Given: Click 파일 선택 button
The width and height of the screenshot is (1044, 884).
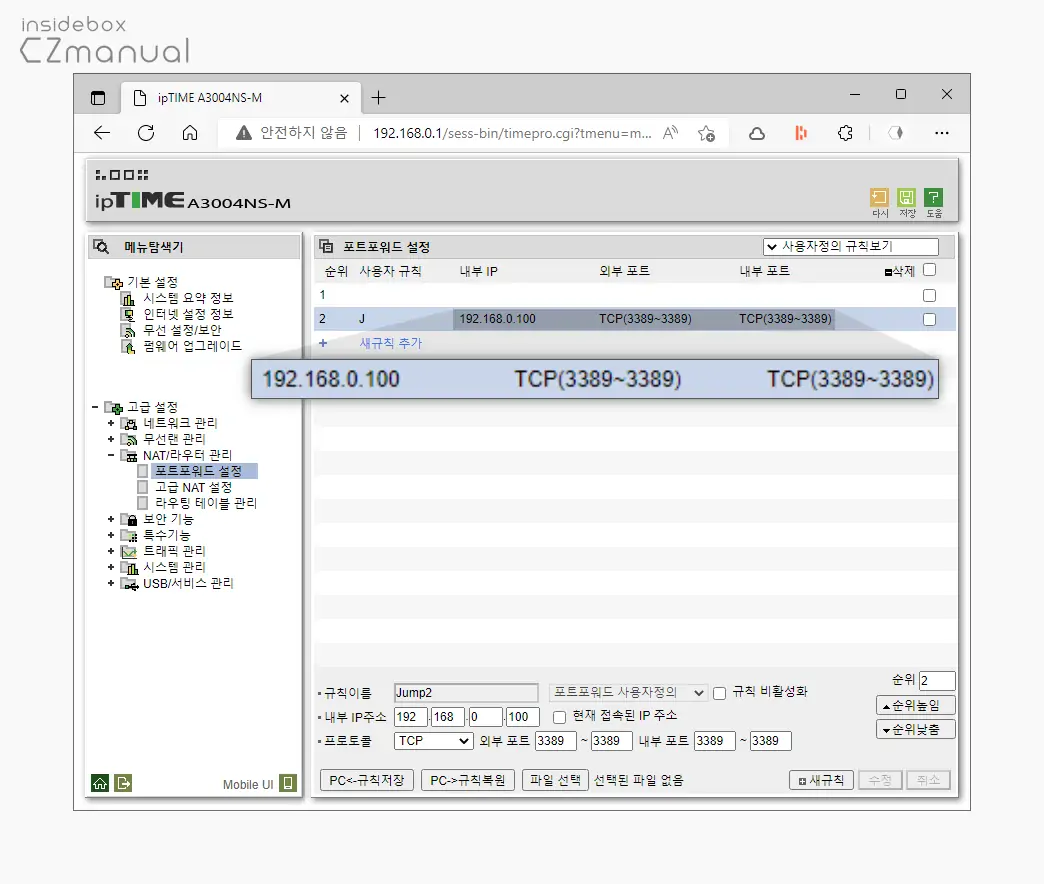Looking at the screenshot, I should (555, 780).
